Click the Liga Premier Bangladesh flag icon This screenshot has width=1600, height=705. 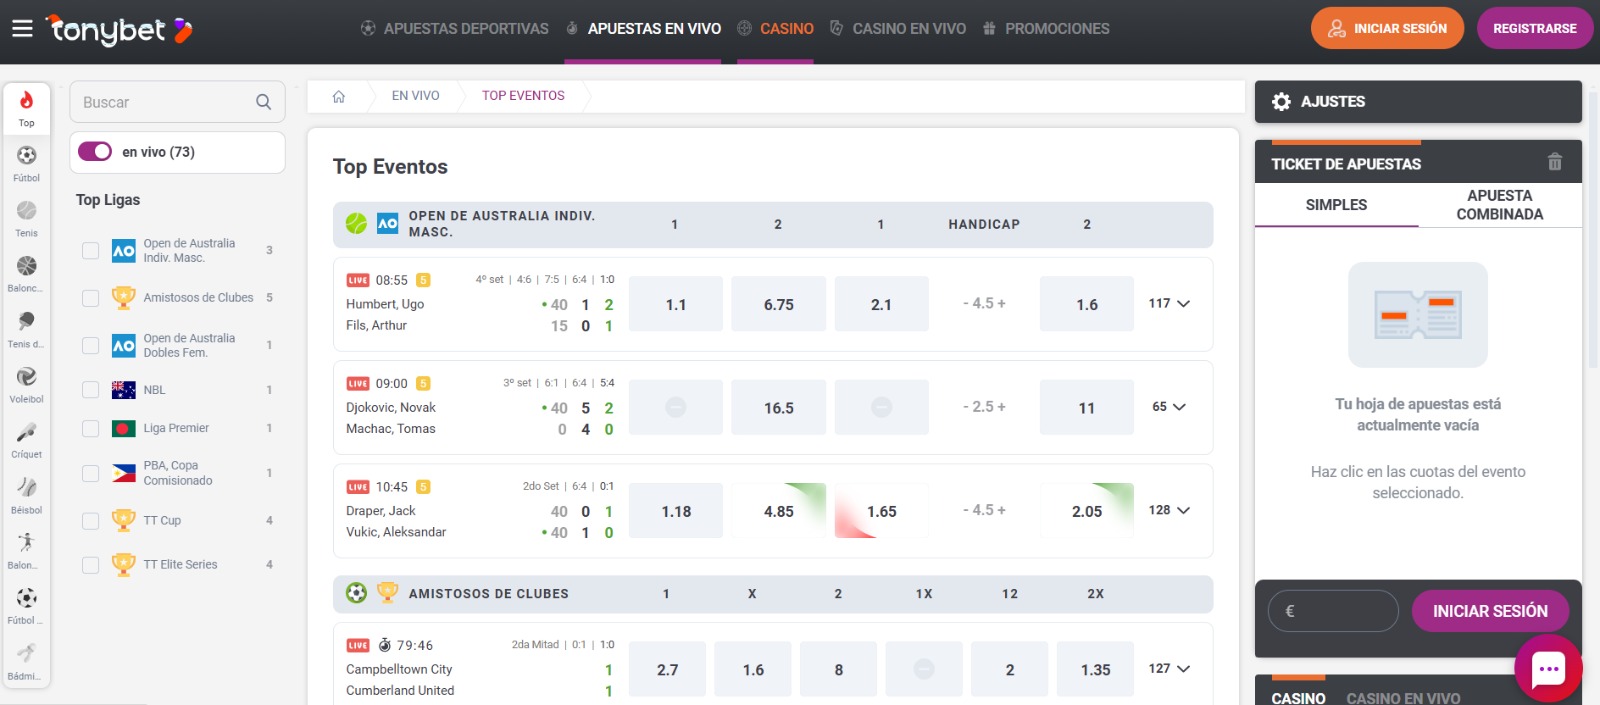[x=124, y=428]
